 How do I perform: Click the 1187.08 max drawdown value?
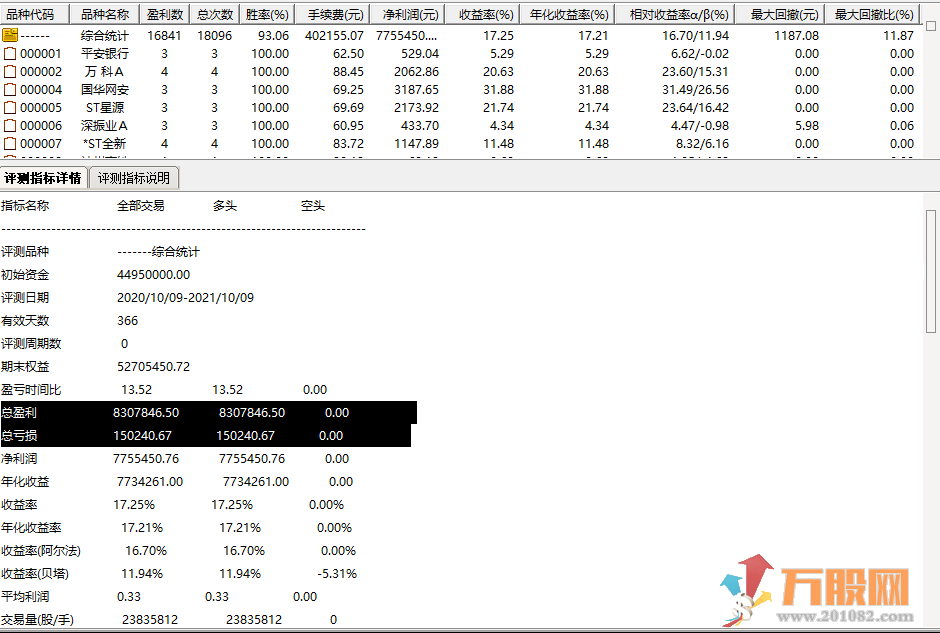coord(796,36)
